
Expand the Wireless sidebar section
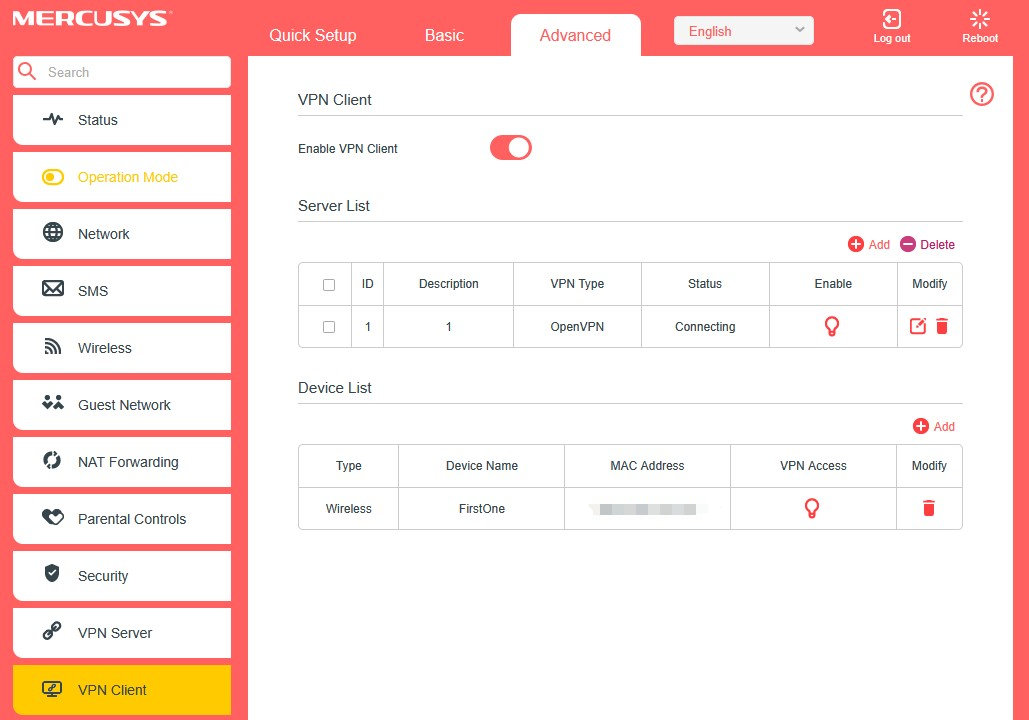tap(122, 348)
